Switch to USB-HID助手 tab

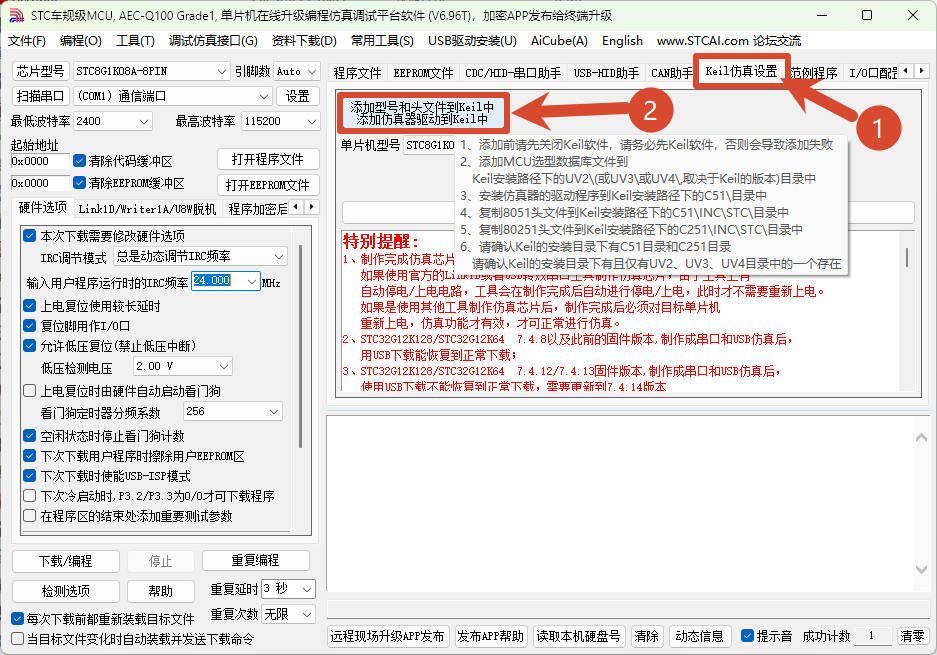pos(606,73)
